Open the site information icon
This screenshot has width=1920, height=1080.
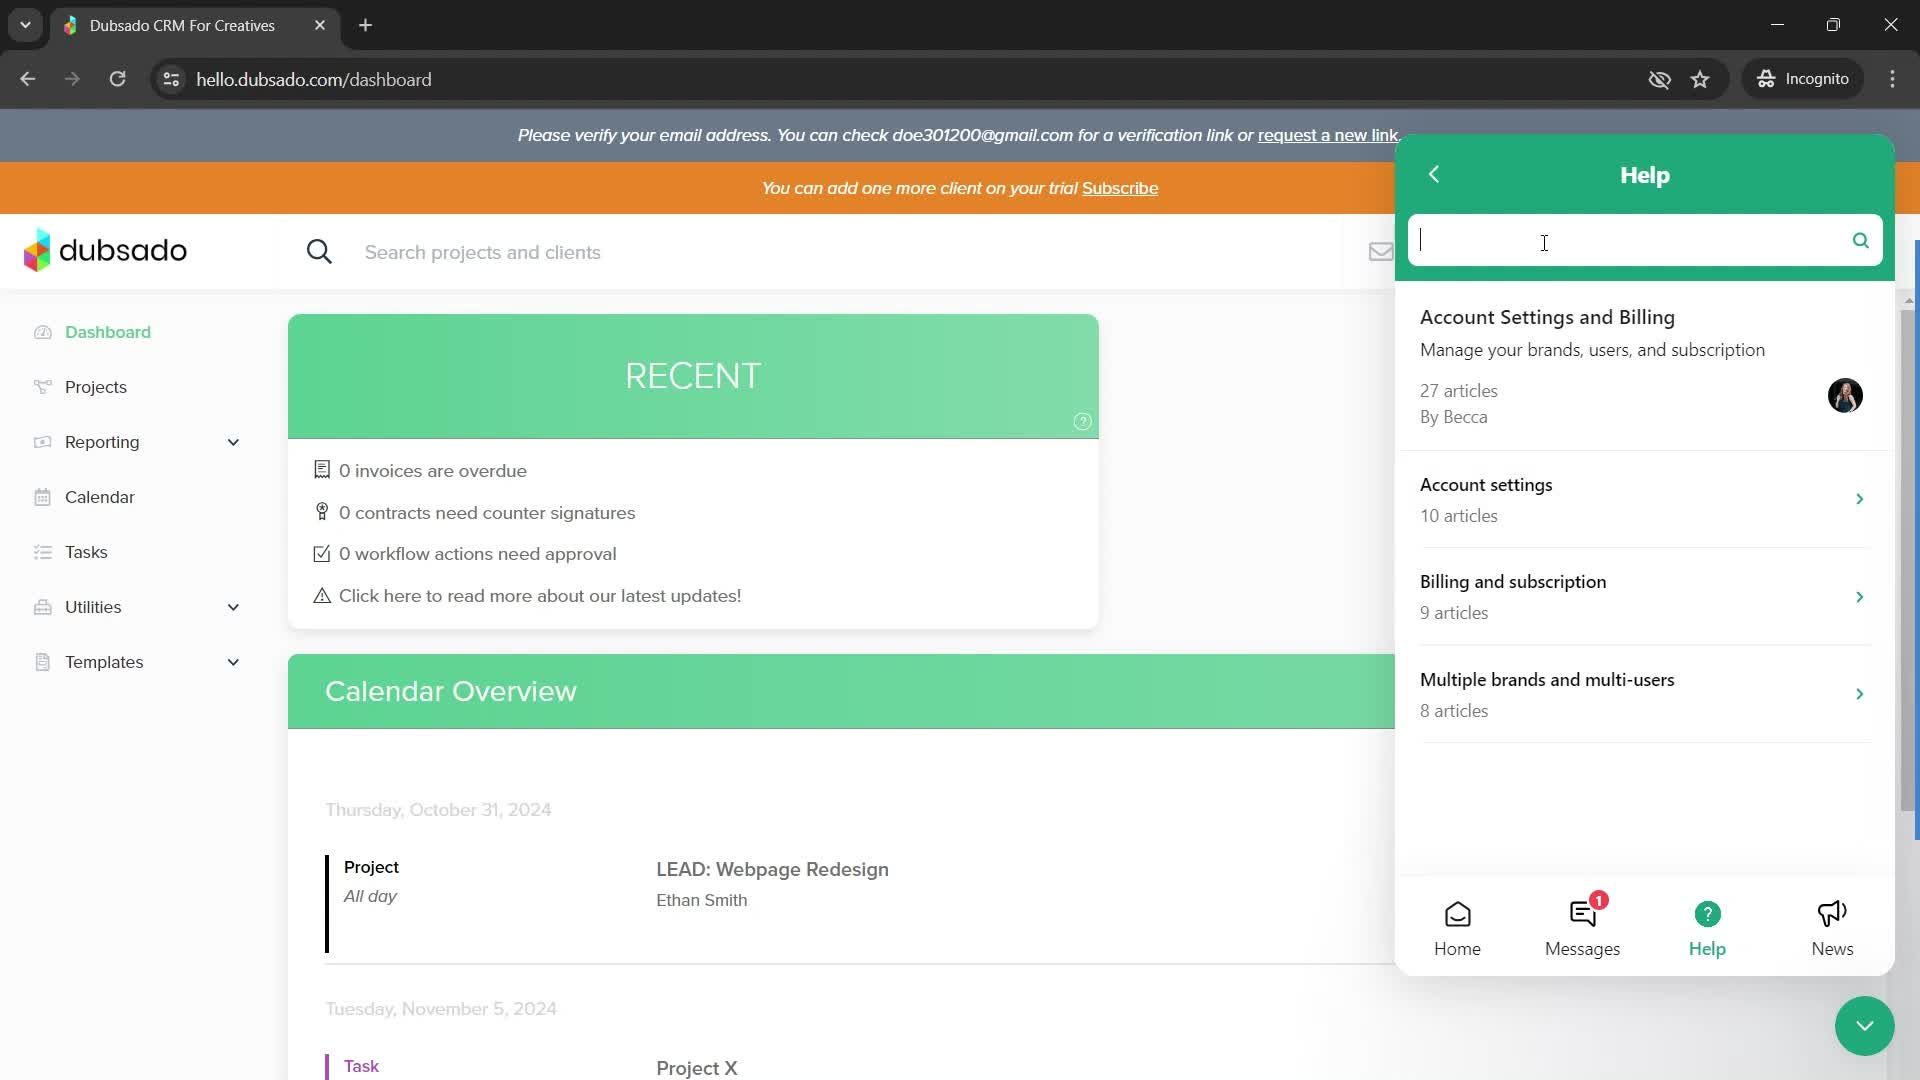coord(171,79)
